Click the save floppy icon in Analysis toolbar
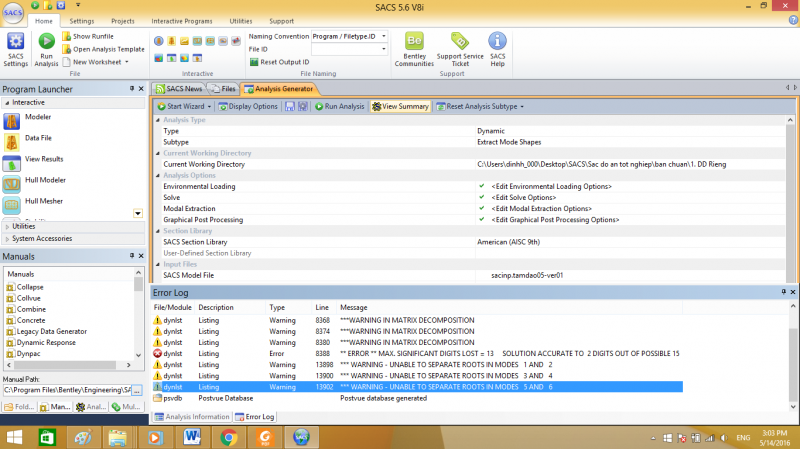800x449 pixels. (x=290, y=106)
